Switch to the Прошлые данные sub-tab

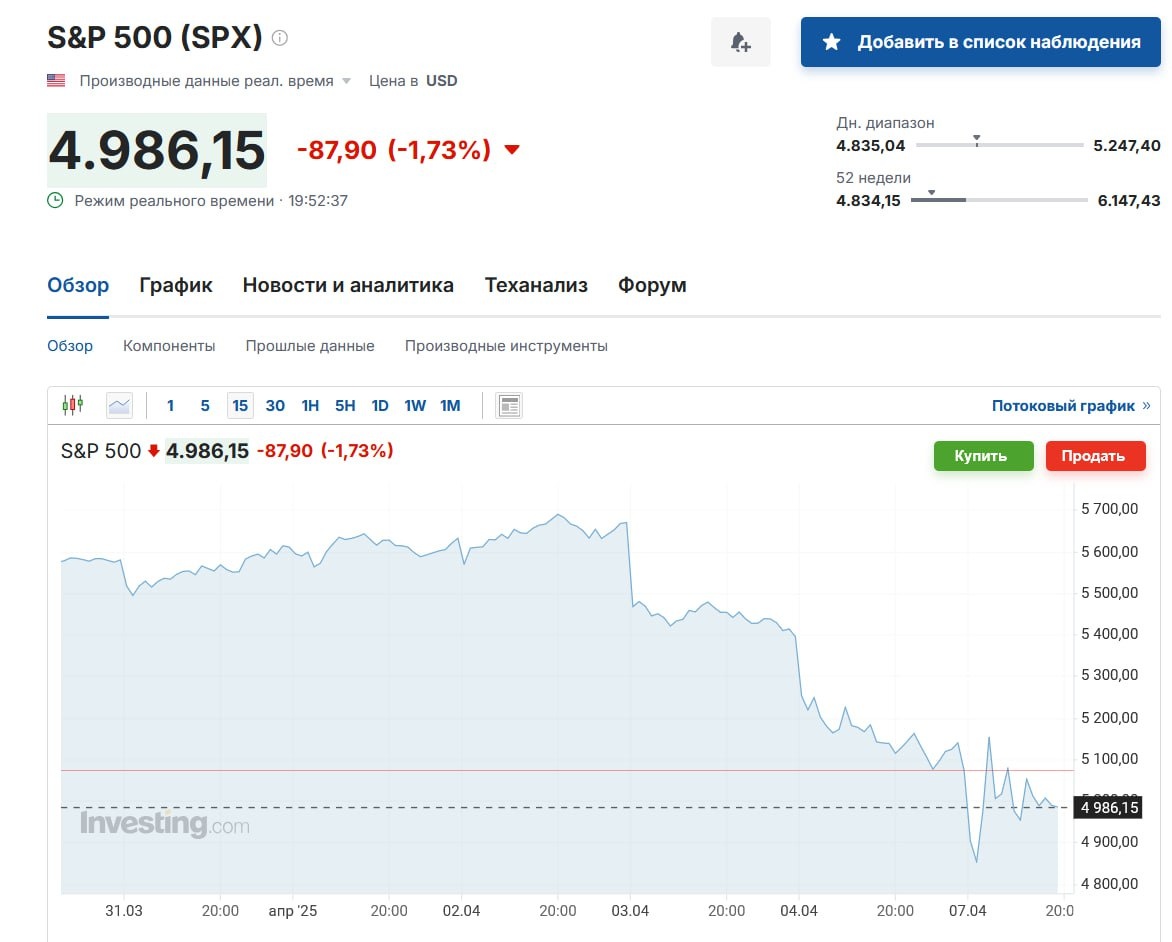(310, 346)
